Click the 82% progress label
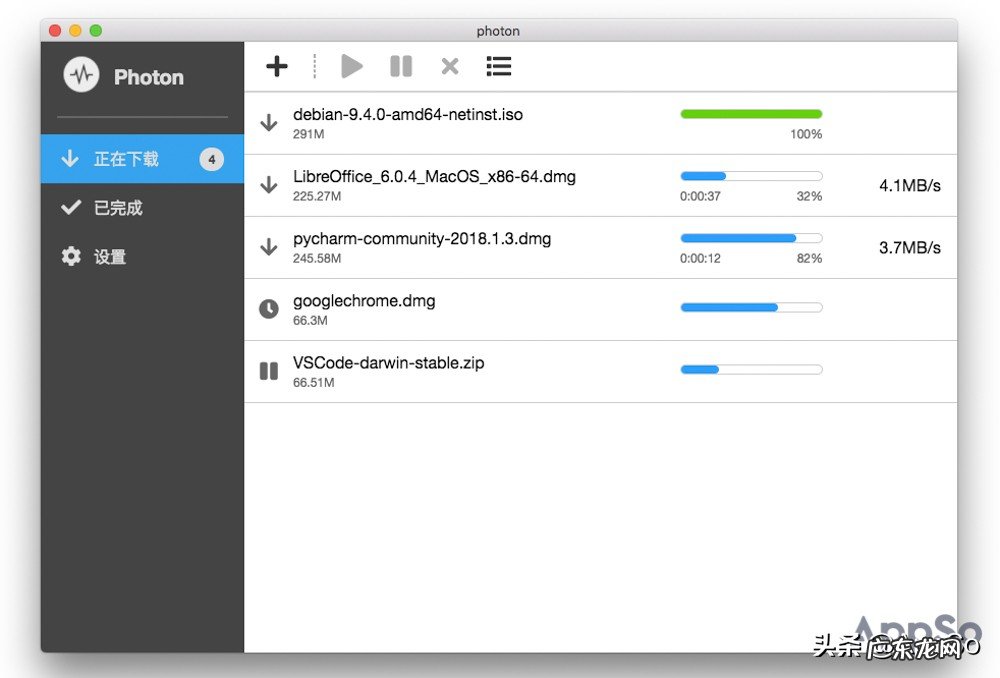The width and height of the screenshot is (1000, 678). coord(809,258)
